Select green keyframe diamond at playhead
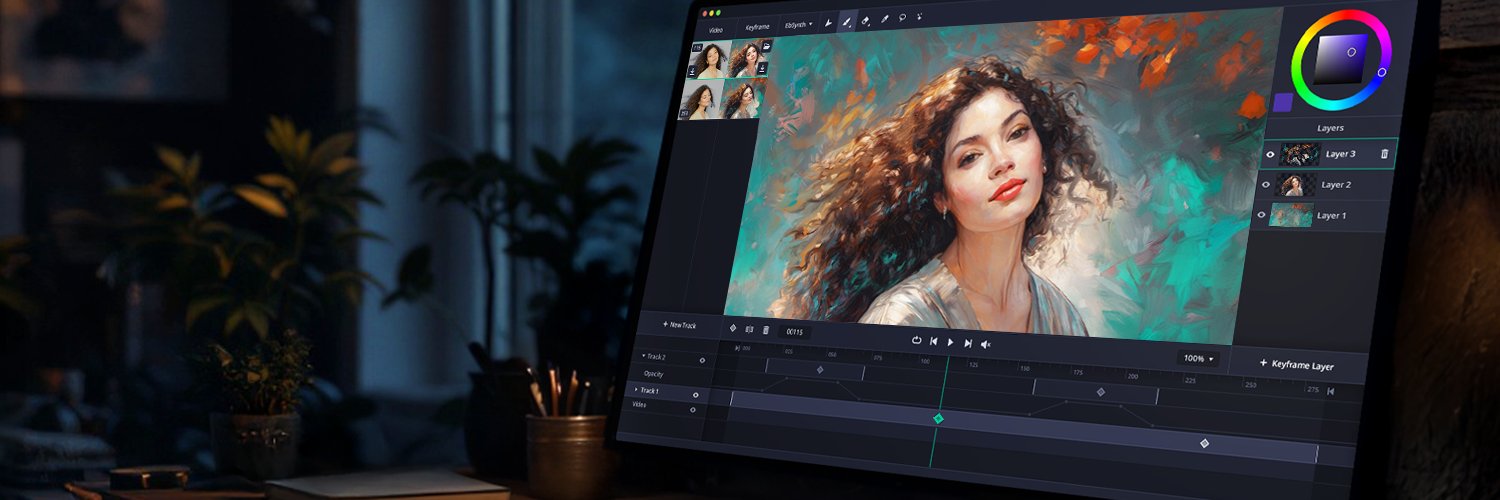Image resolution: width=1500 pixels, height=500 pixels. pos(938,419)
